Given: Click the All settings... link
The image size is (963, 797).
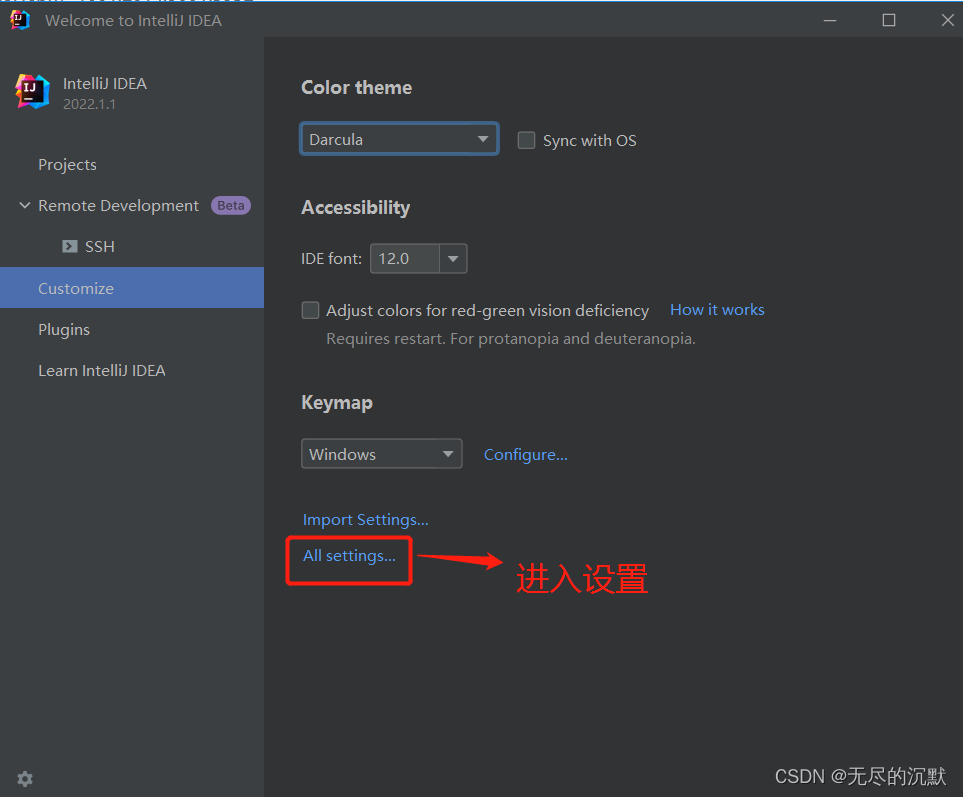Looking at the screenshot, I should pyautogui.click(x=349, y=556).
